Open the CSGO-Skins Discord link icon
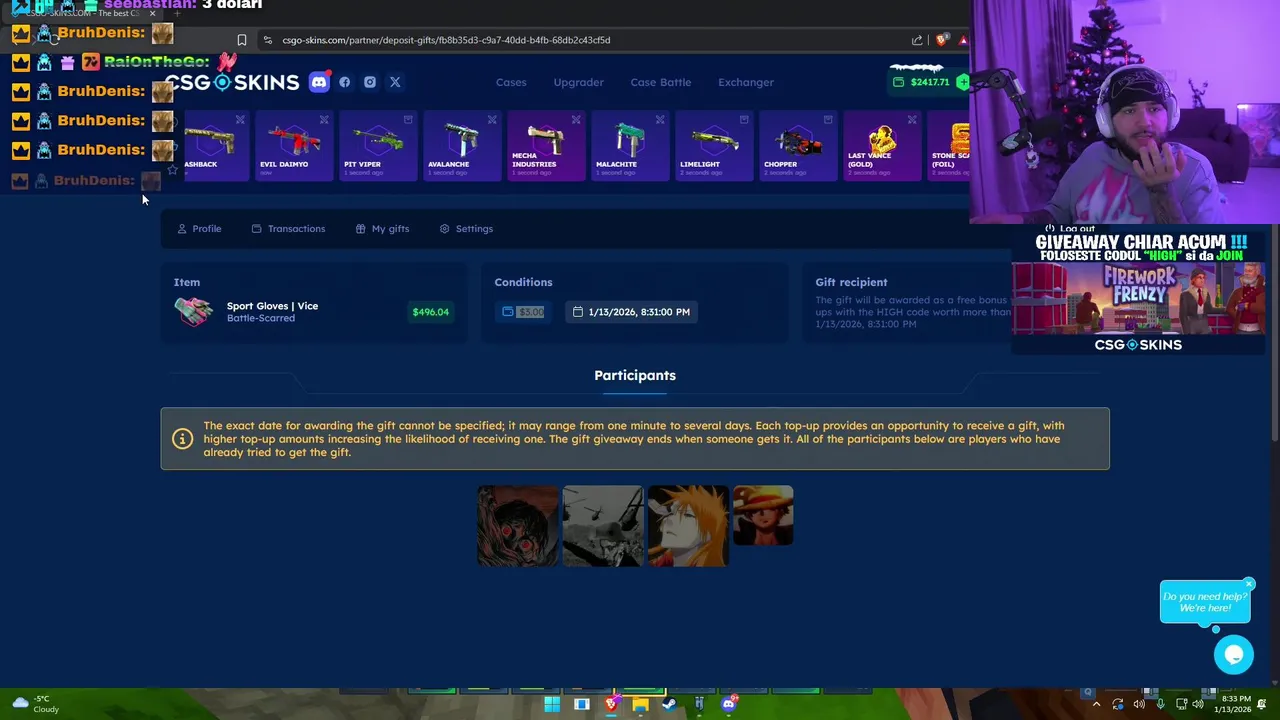Image resolution: width=1280 pixels, height=720 pixels. [319, 82]
